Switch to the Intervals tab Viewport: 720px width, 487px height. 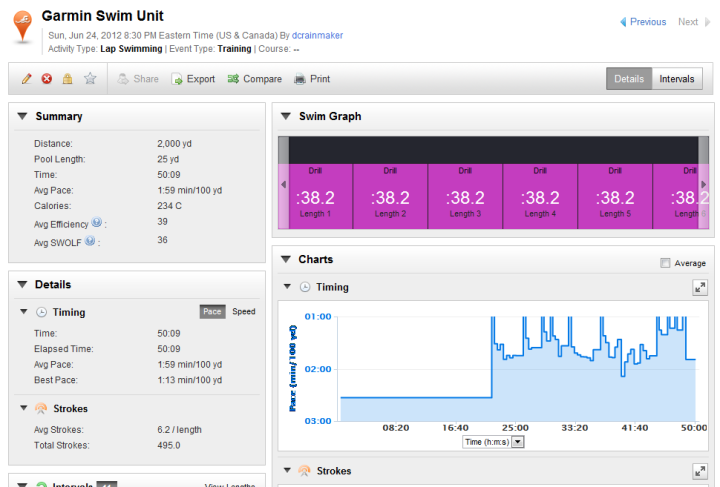[x=677, y=79]
